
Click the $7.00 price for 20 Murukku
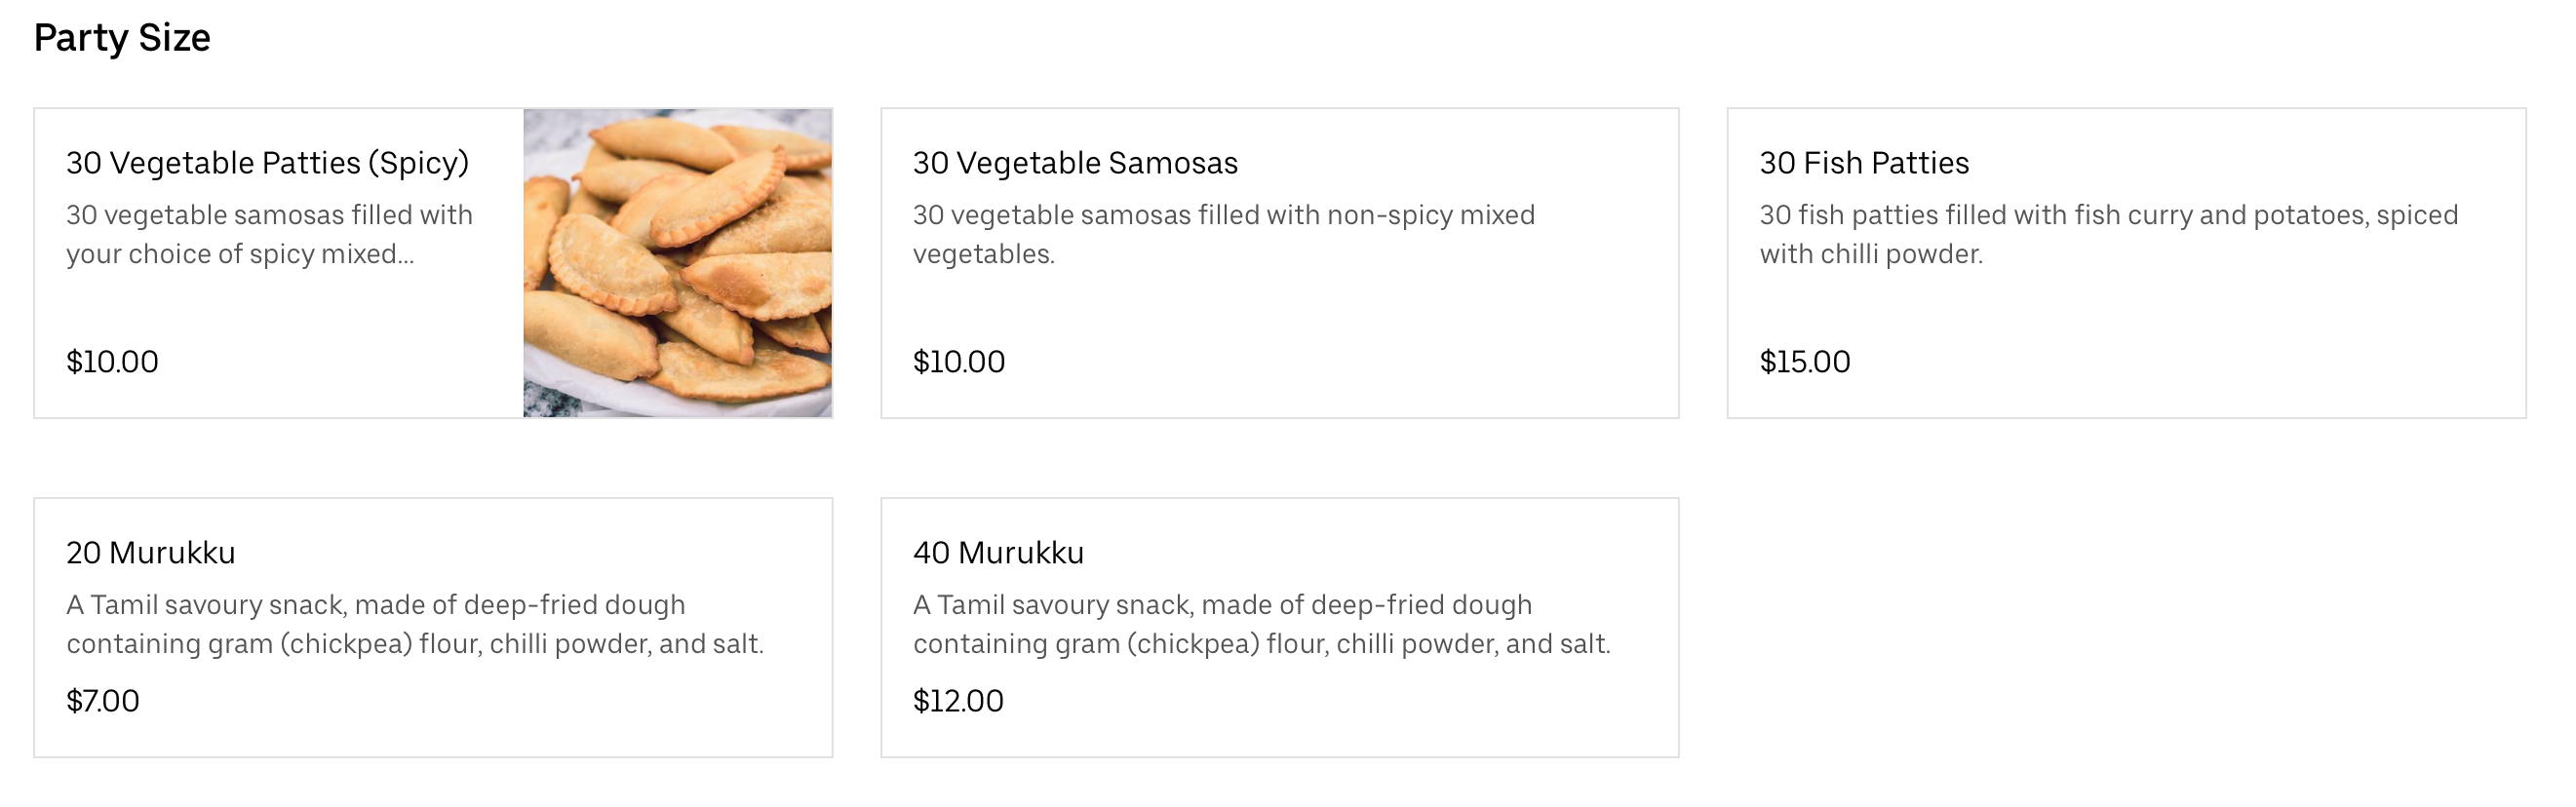point(103,701)
